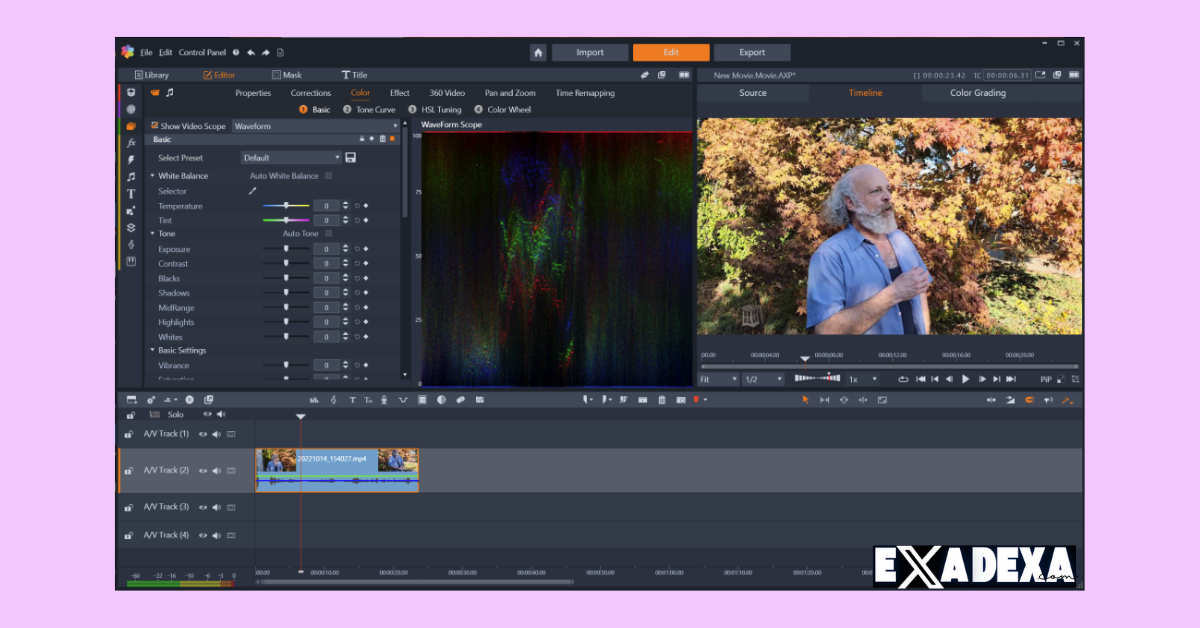Click the Temperature slider handle
Viewport: 1200px width, 628px height.
pyautogui.click(x=286, y=206)
